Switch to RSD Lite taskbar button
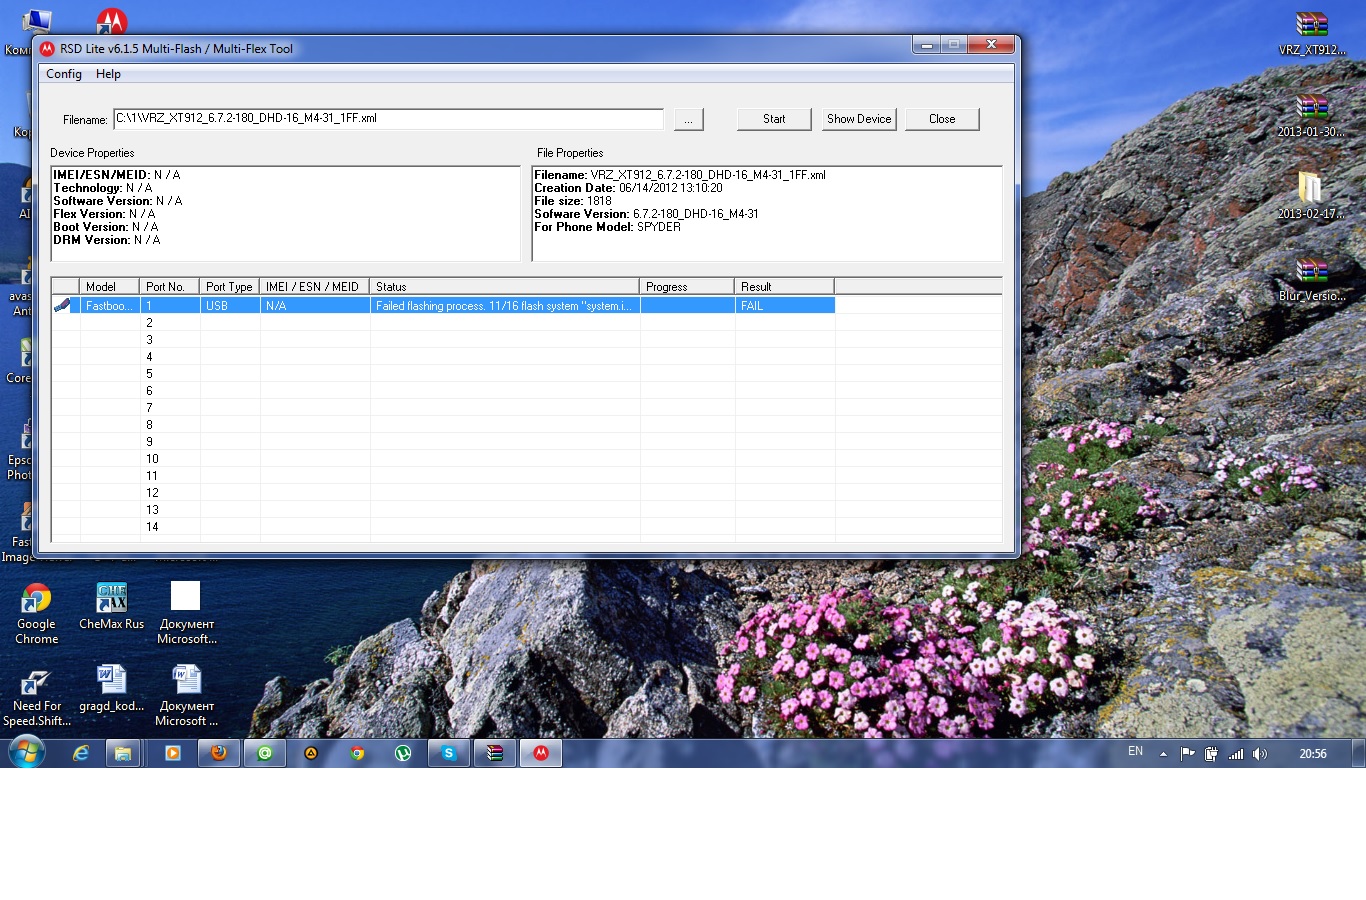1366x900 pixels. click(541, 753)
